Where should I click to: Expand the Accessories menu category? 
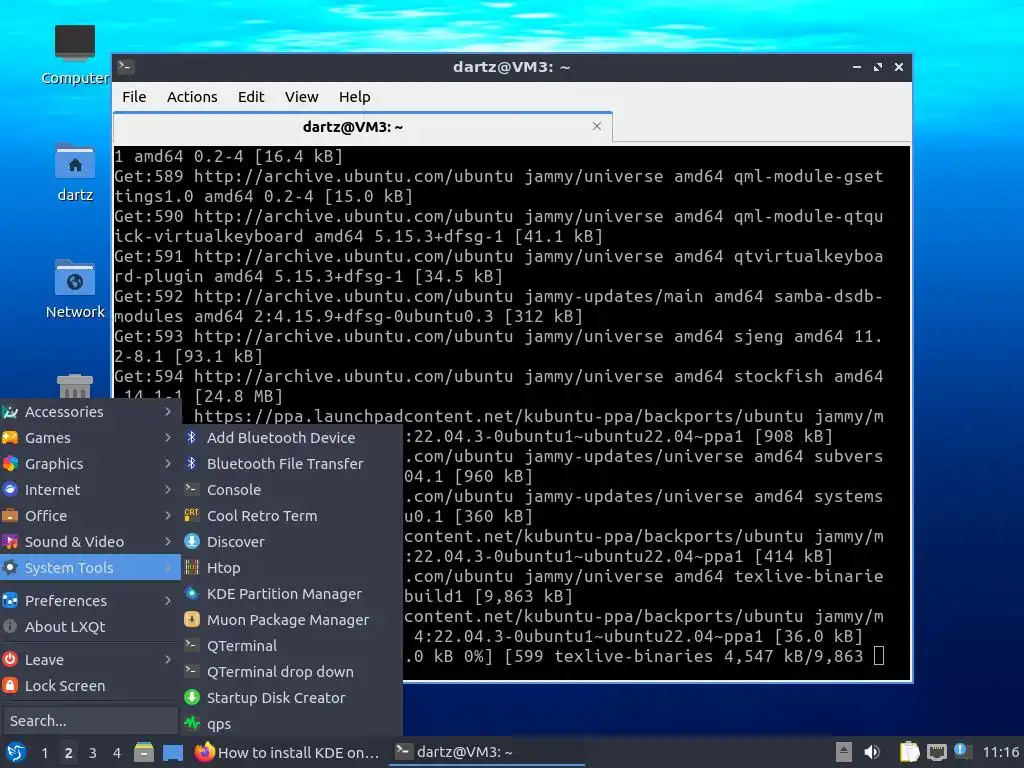(89, 411)
